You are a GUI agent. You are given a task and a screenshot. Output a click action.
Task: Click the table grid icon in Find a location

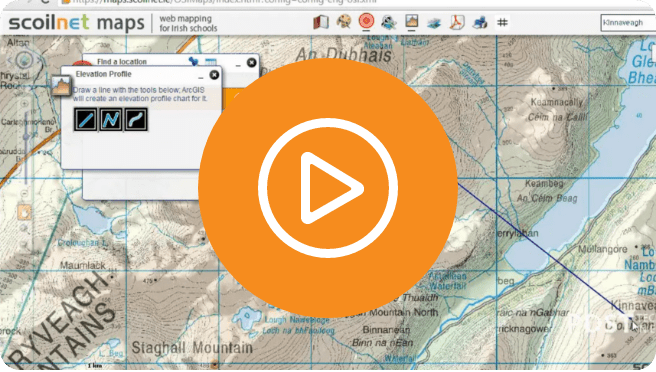tap(210, 62)
